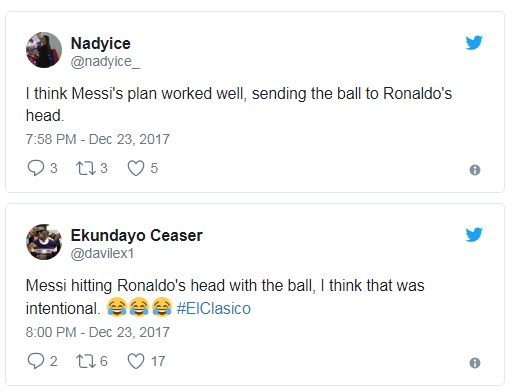Open the #ElClasico hashtag link
The width and height of the screenshot is (514, 392).
click(214, 308)
